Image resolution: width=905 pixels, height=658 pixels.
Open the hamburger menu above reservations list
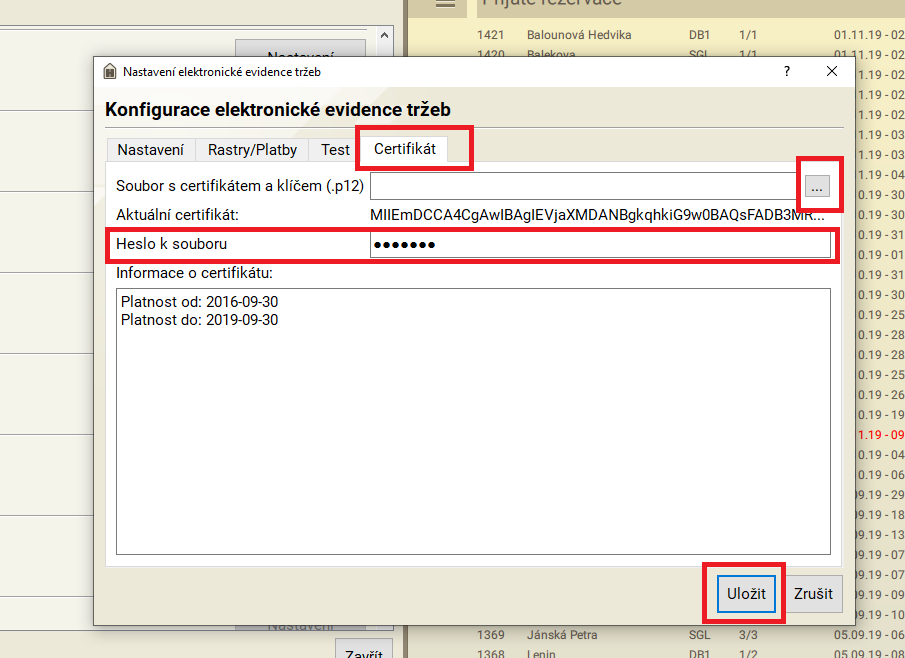click(445, 4)
